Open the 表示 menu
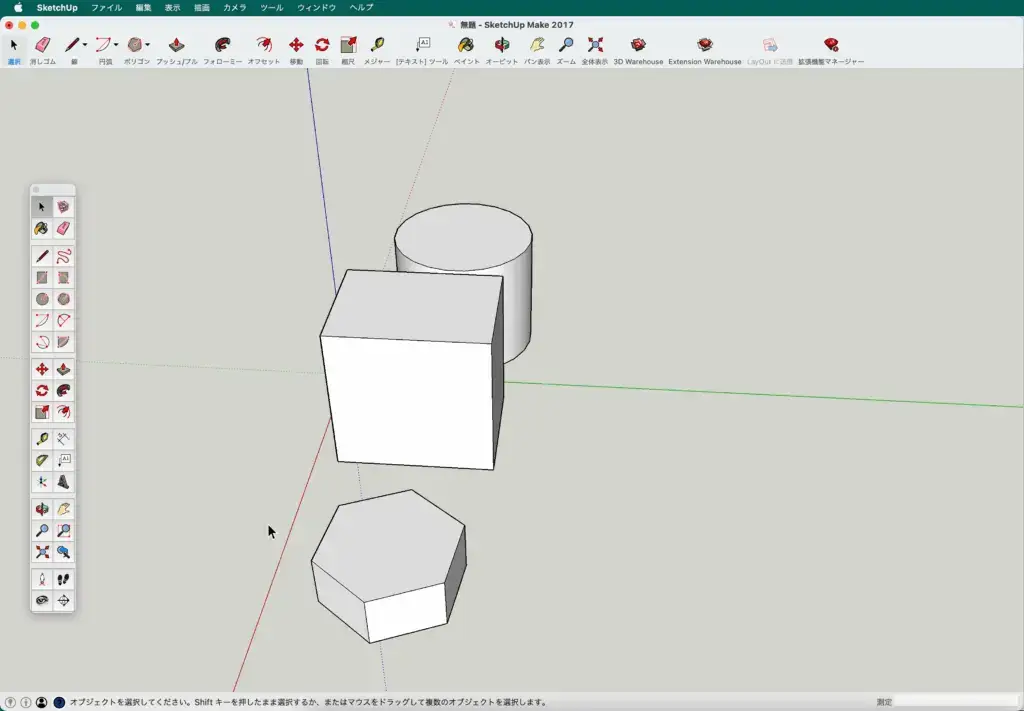Screen dimensions: 1024x711 [x=172, y=8]
